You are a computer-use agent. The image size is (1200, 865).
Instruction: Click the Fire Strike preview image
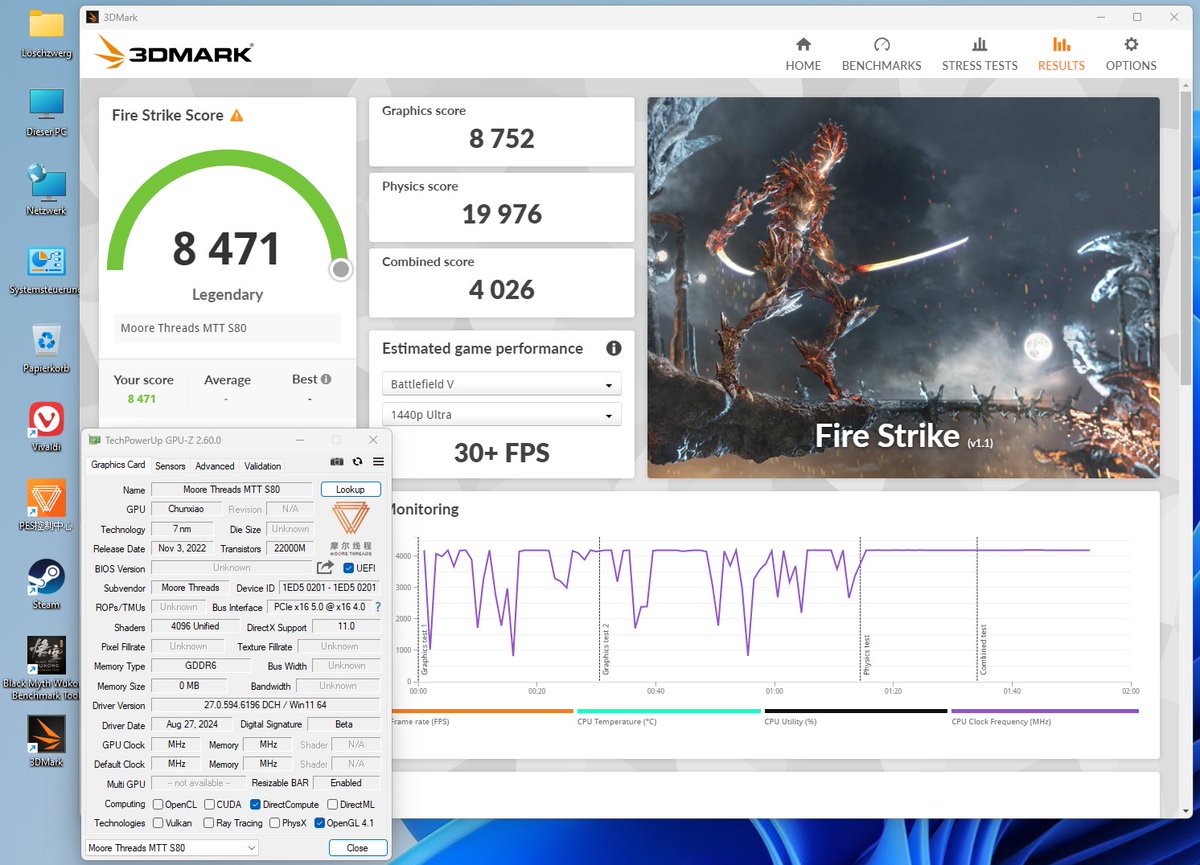(x=903, y=287)
